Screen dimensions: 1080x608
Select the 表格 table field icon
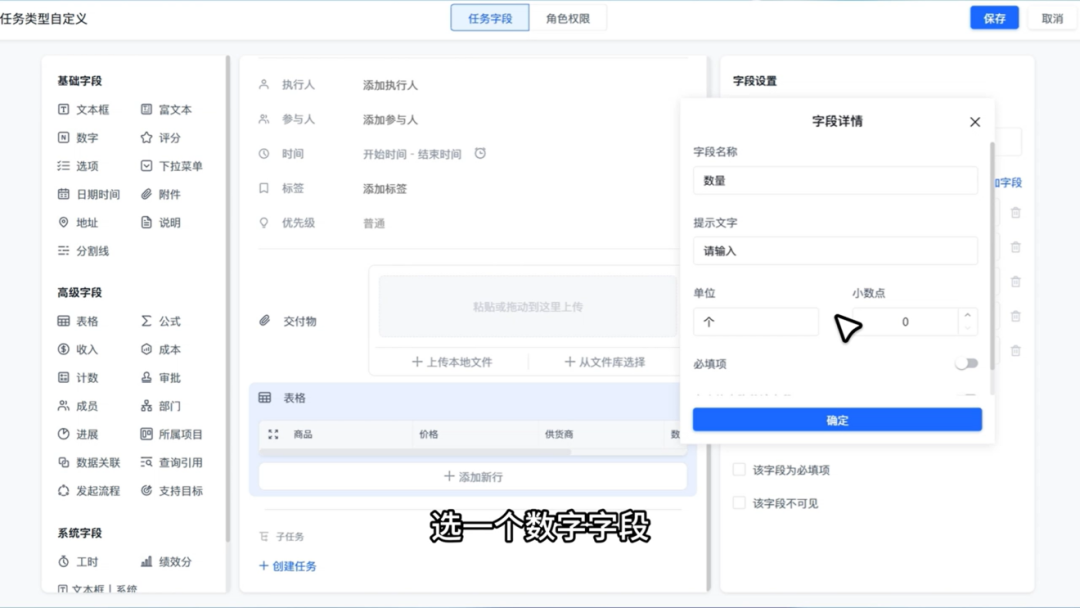click(63, 321)
